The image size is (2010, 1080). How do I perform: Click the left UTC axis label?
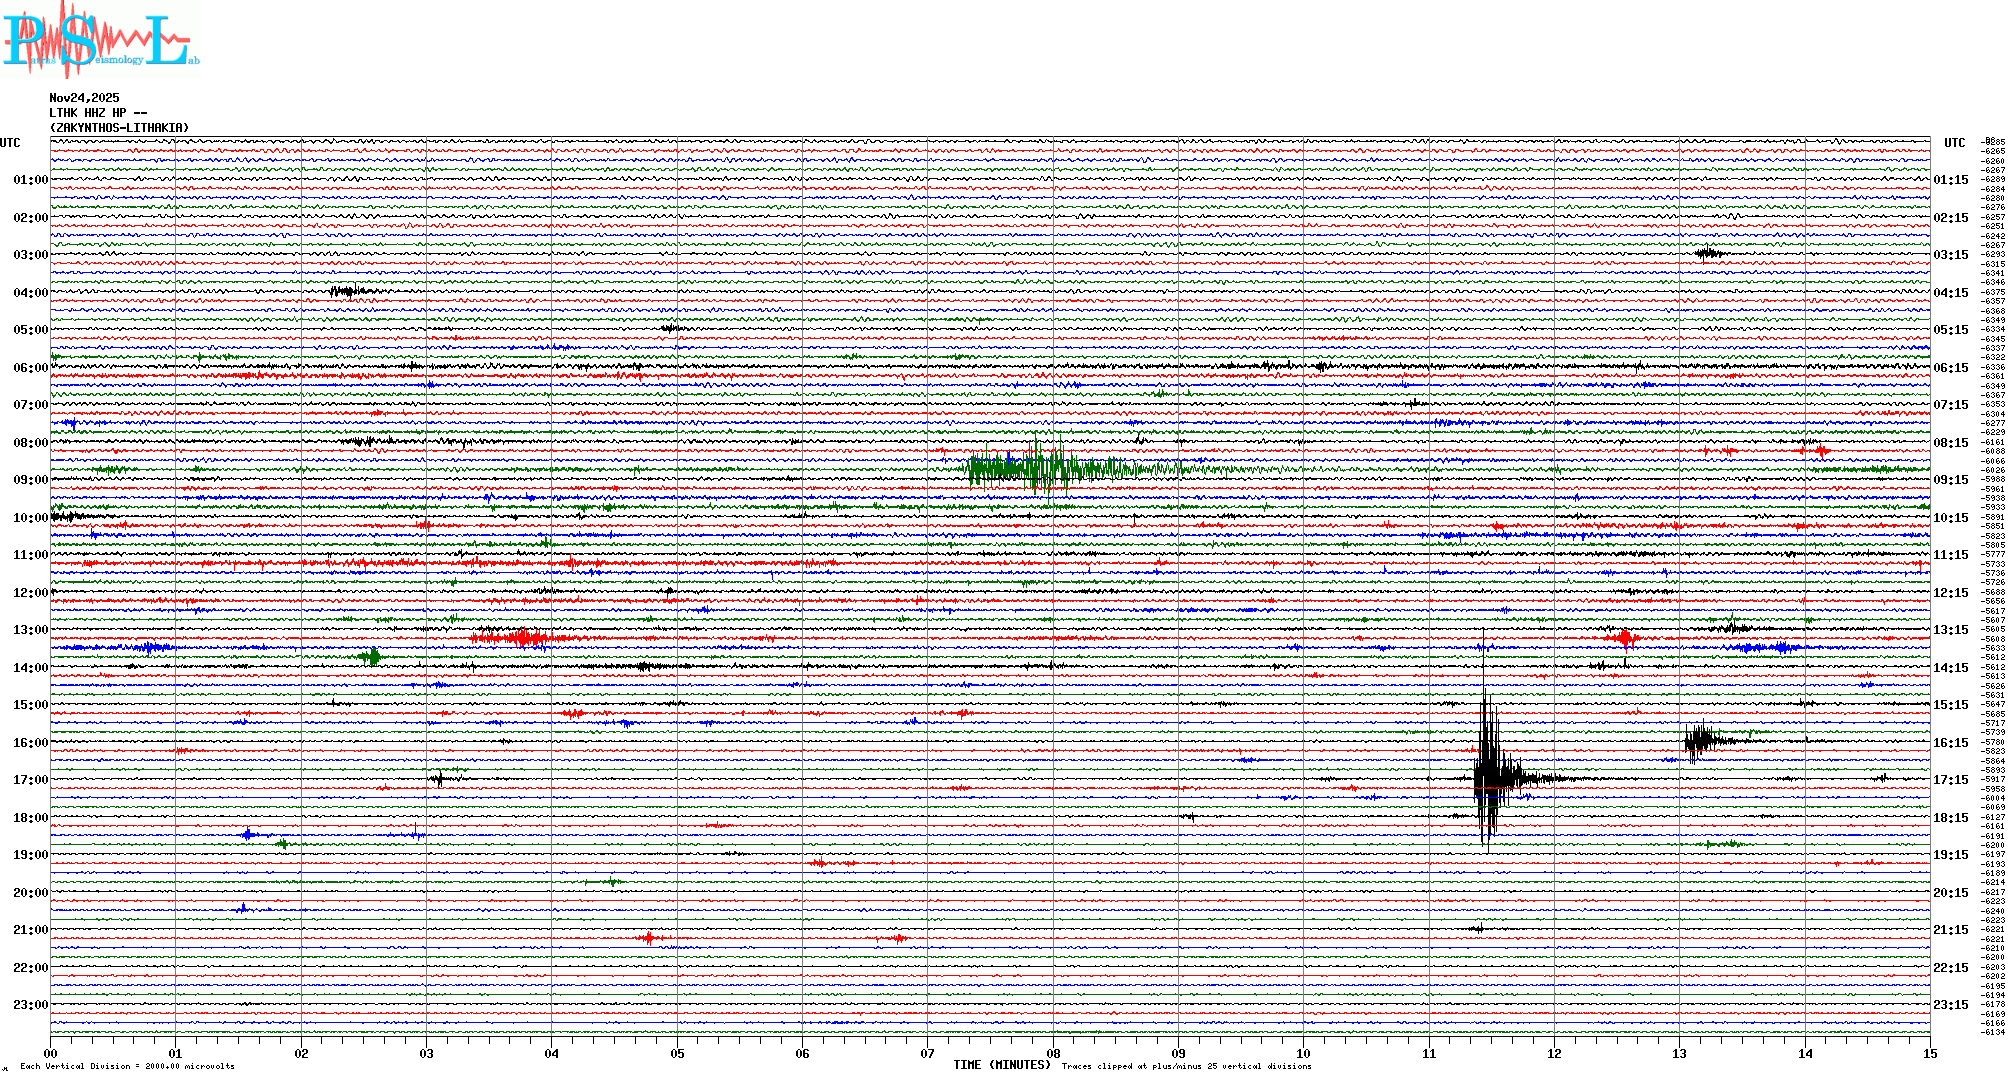pyautogui.click(x=10, y=143)
